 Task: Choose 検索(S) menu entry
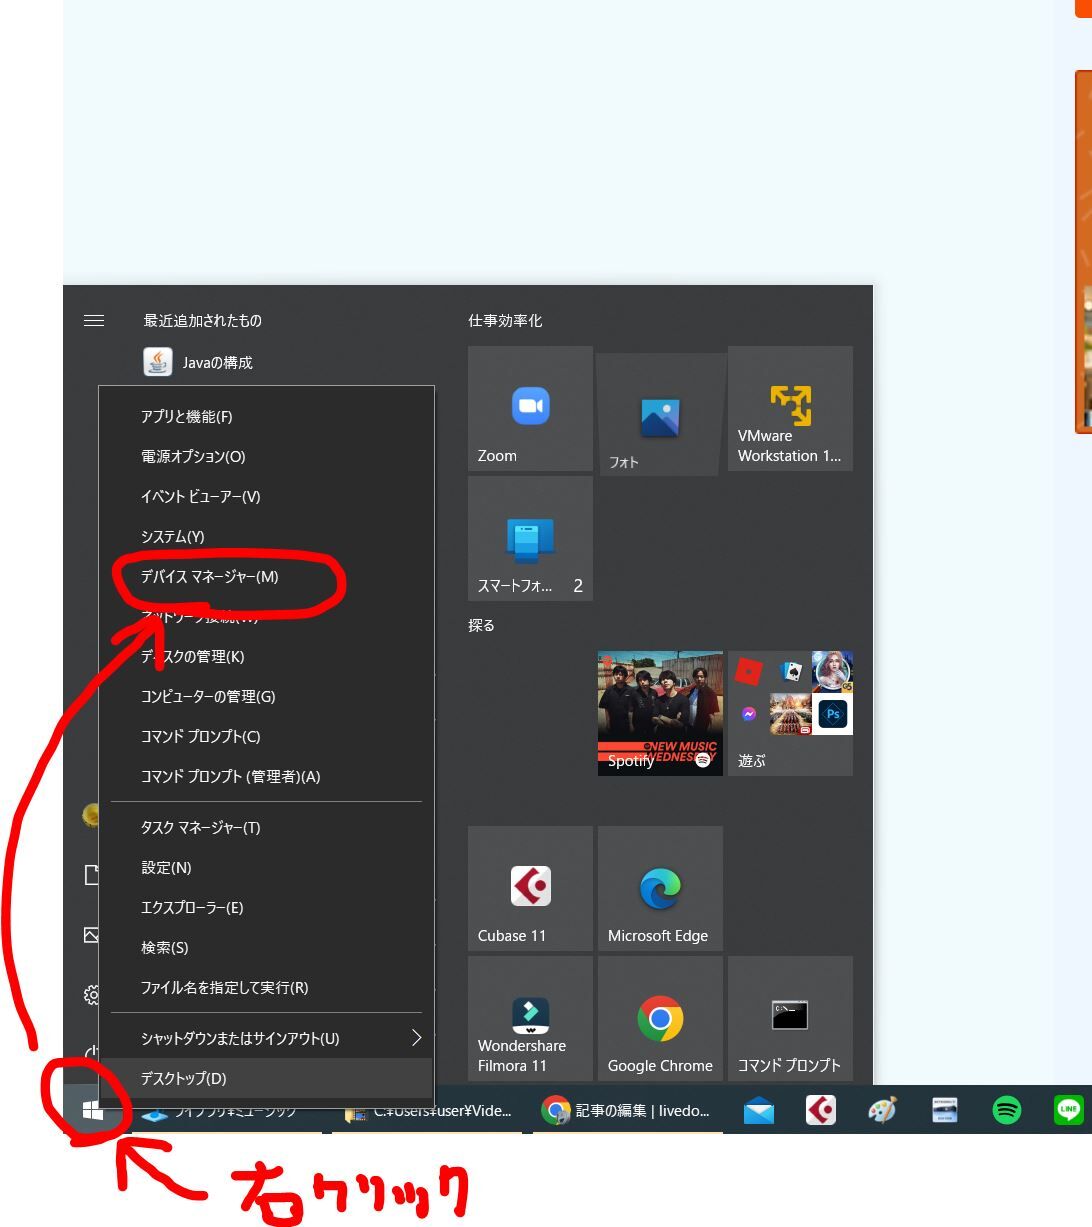pyautogui.click(x=266, y=947)
